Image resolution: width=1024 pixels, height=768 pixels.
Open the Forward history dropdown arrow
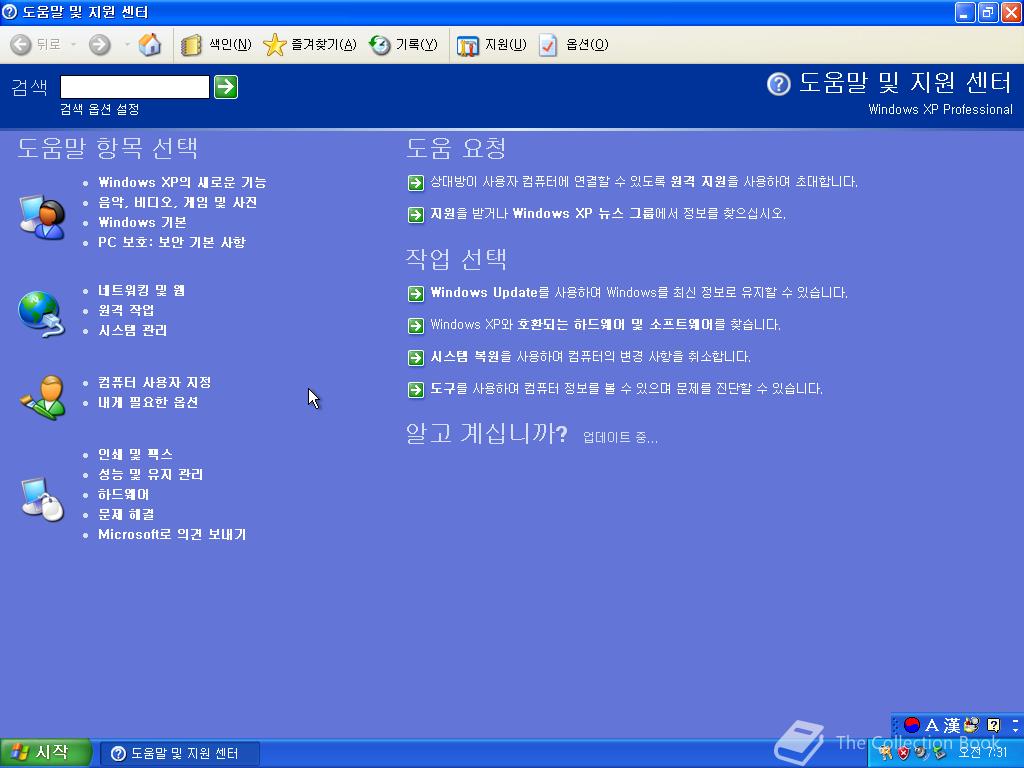coord(127,44)
